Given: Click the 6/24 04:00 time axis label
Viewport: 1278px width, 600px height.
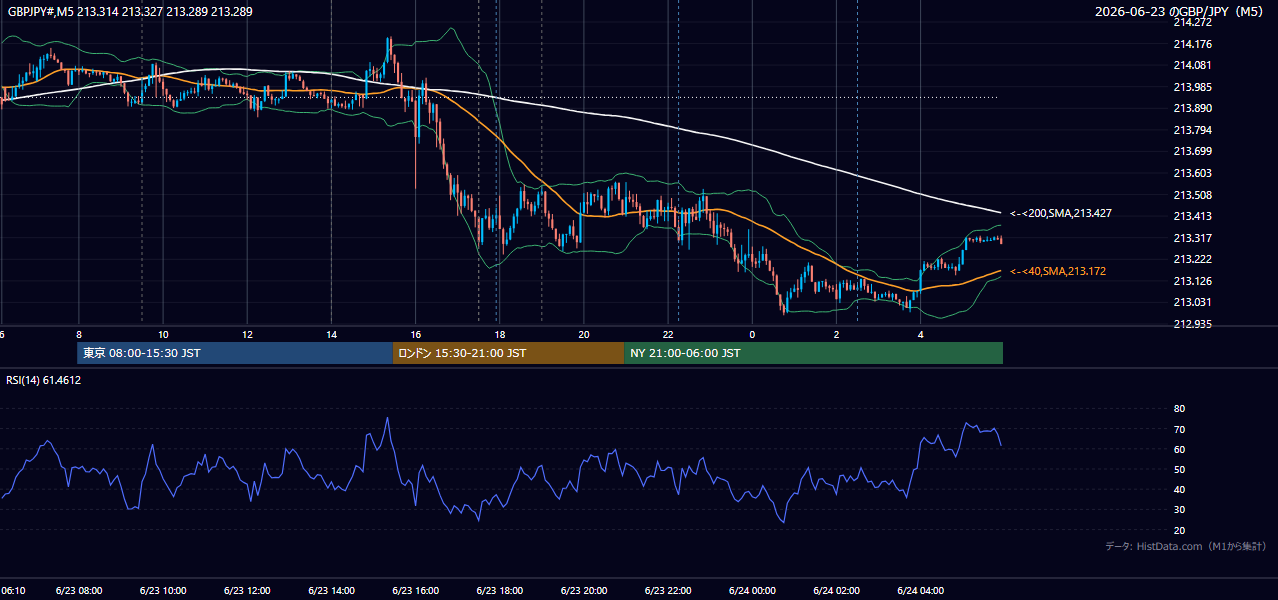Looking at the screenshot, I should 921,591.
